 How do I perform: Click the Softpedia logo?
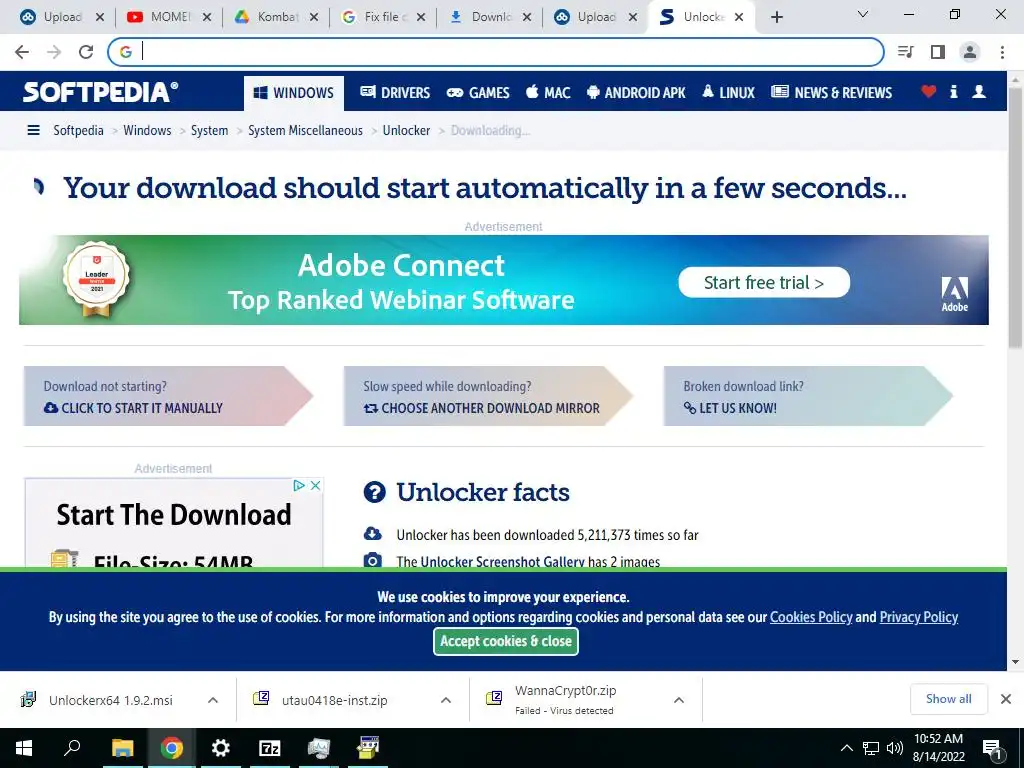101,92
